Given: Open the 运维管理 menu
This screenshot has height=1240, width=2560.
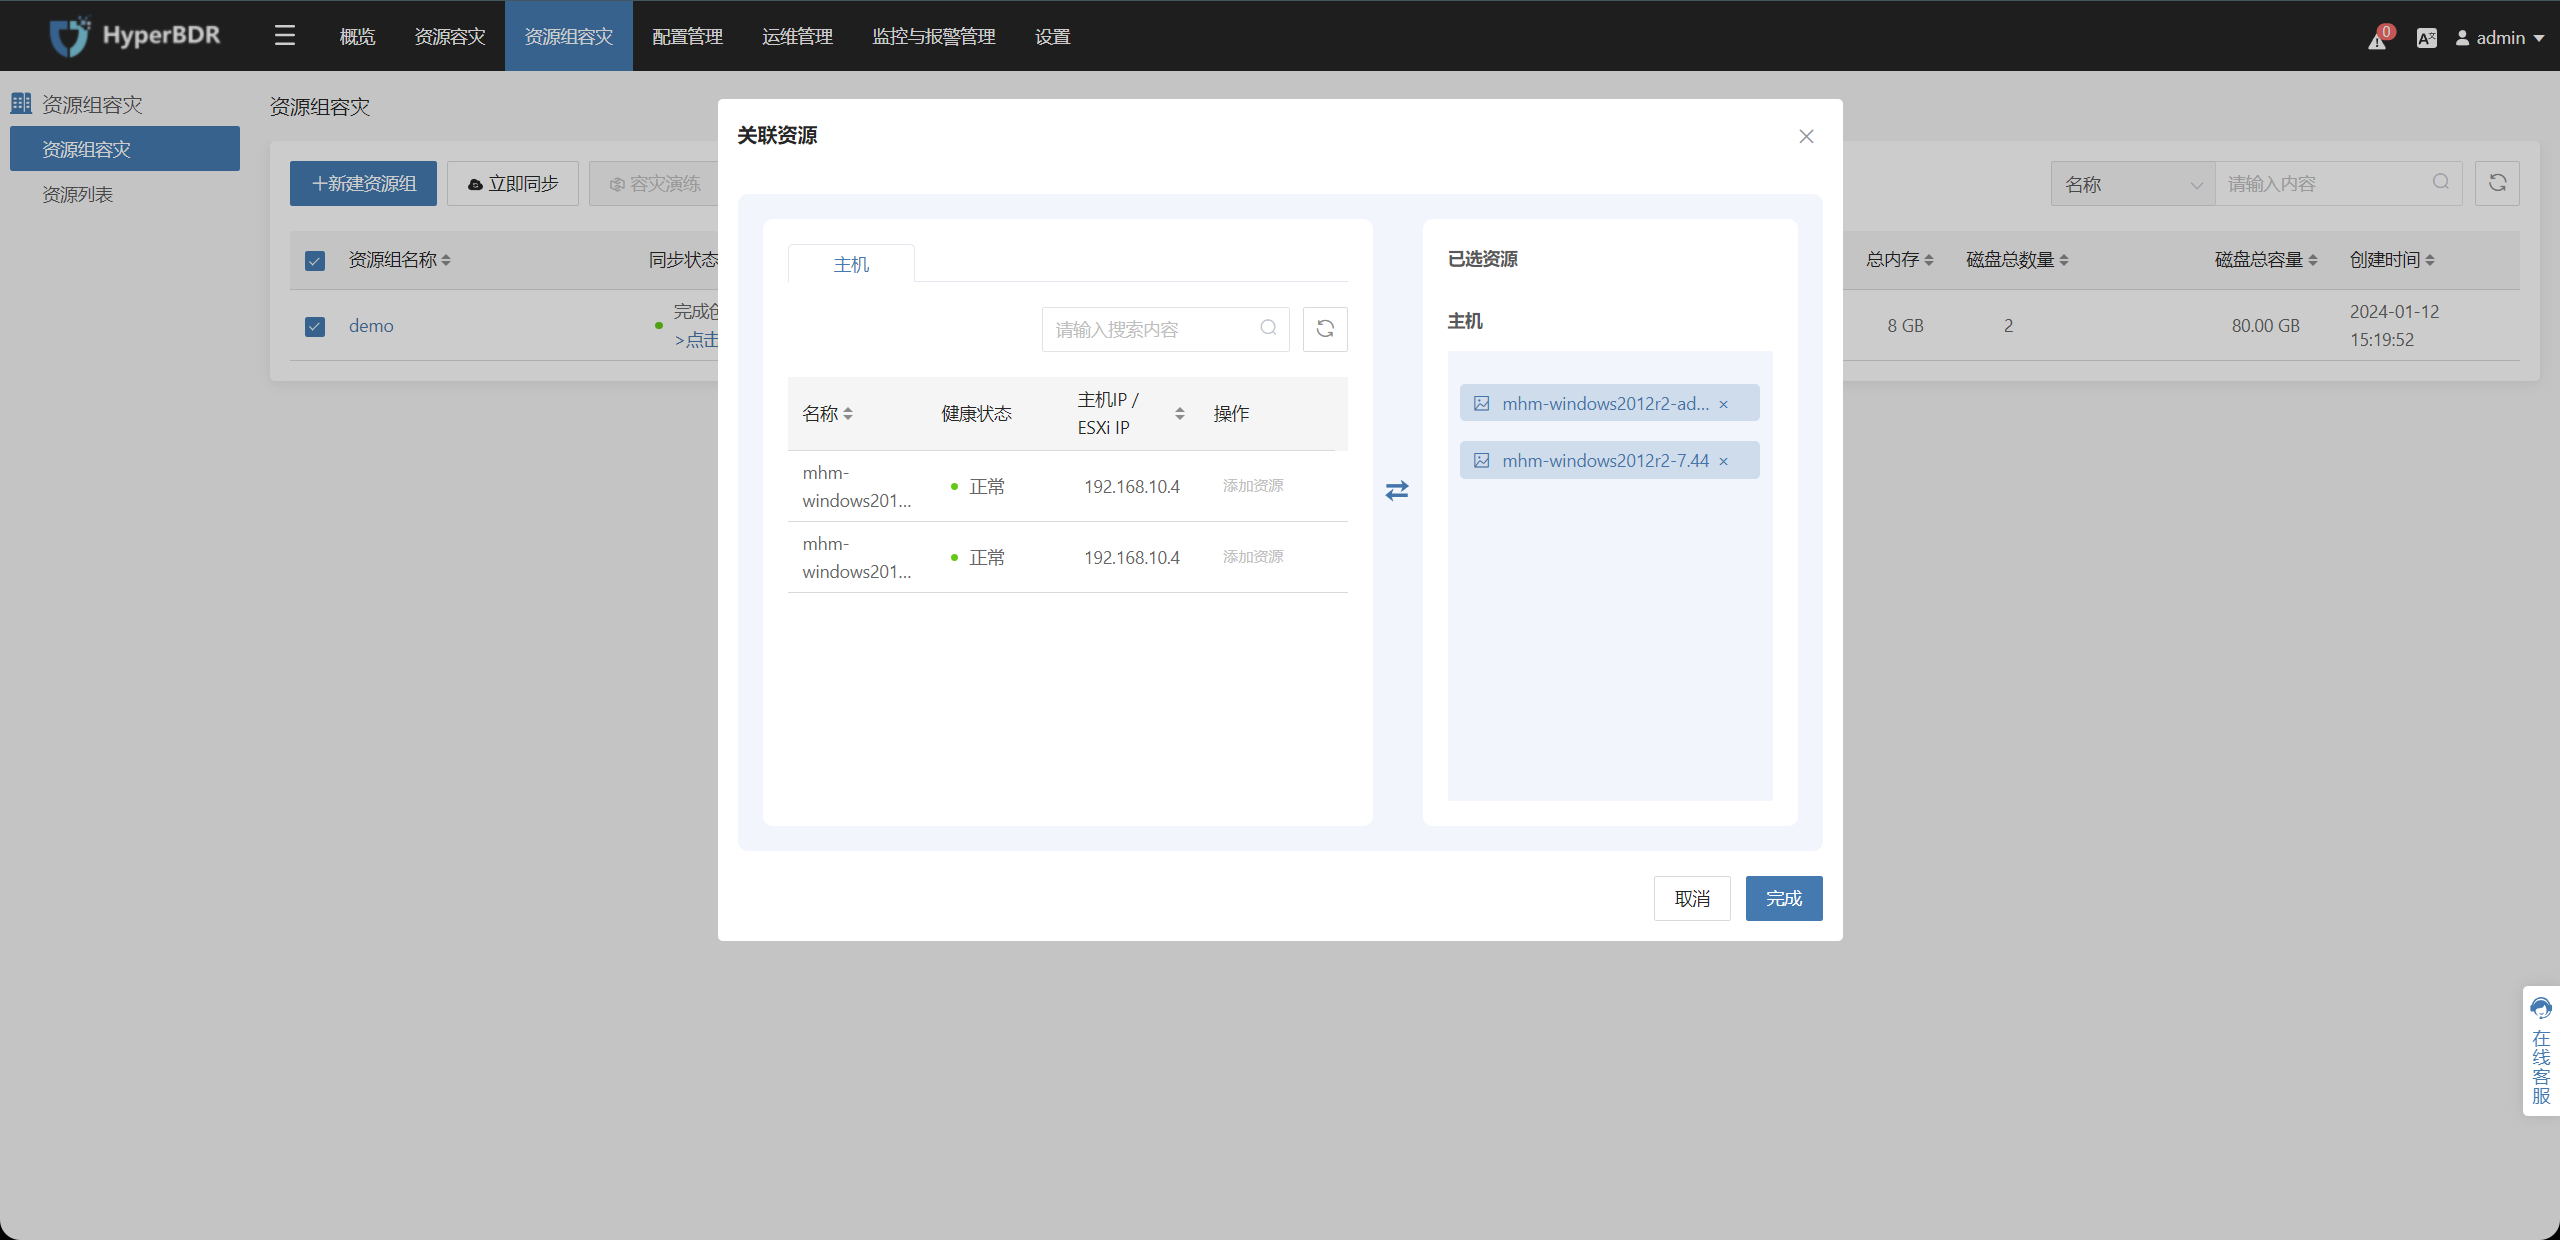Looking at the screenshot, I should (798, 36).
